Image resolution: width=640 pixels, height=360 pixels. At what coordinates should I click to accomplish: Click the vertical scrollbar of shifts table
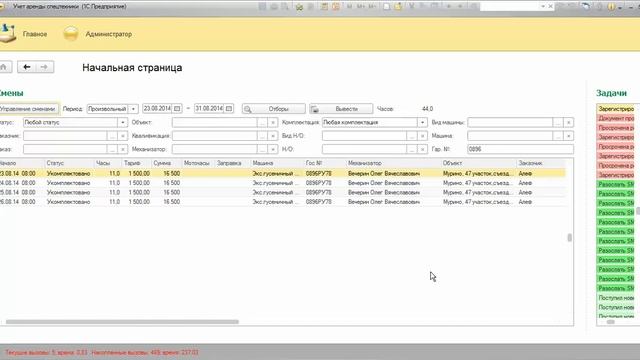pyautogui.click(x=570, y=238)
